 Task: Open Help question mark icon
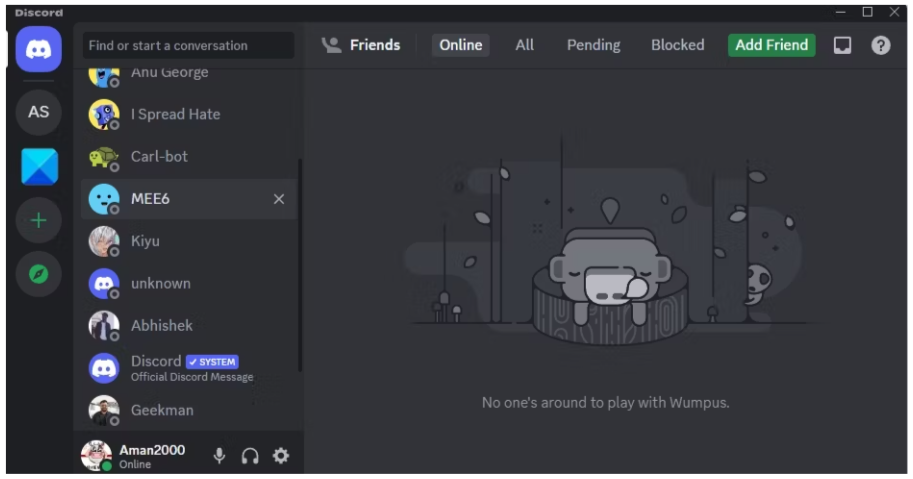[880, 45]
